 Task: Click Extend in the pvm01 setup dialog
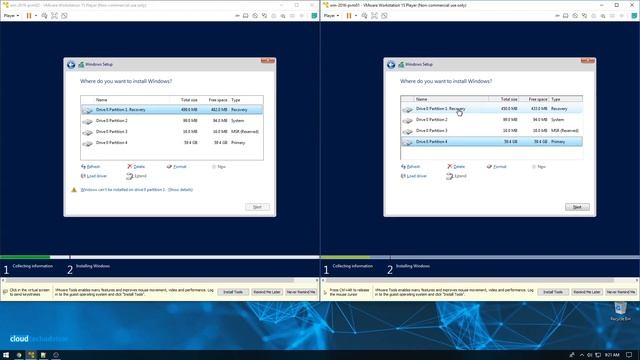coord(456,176)
